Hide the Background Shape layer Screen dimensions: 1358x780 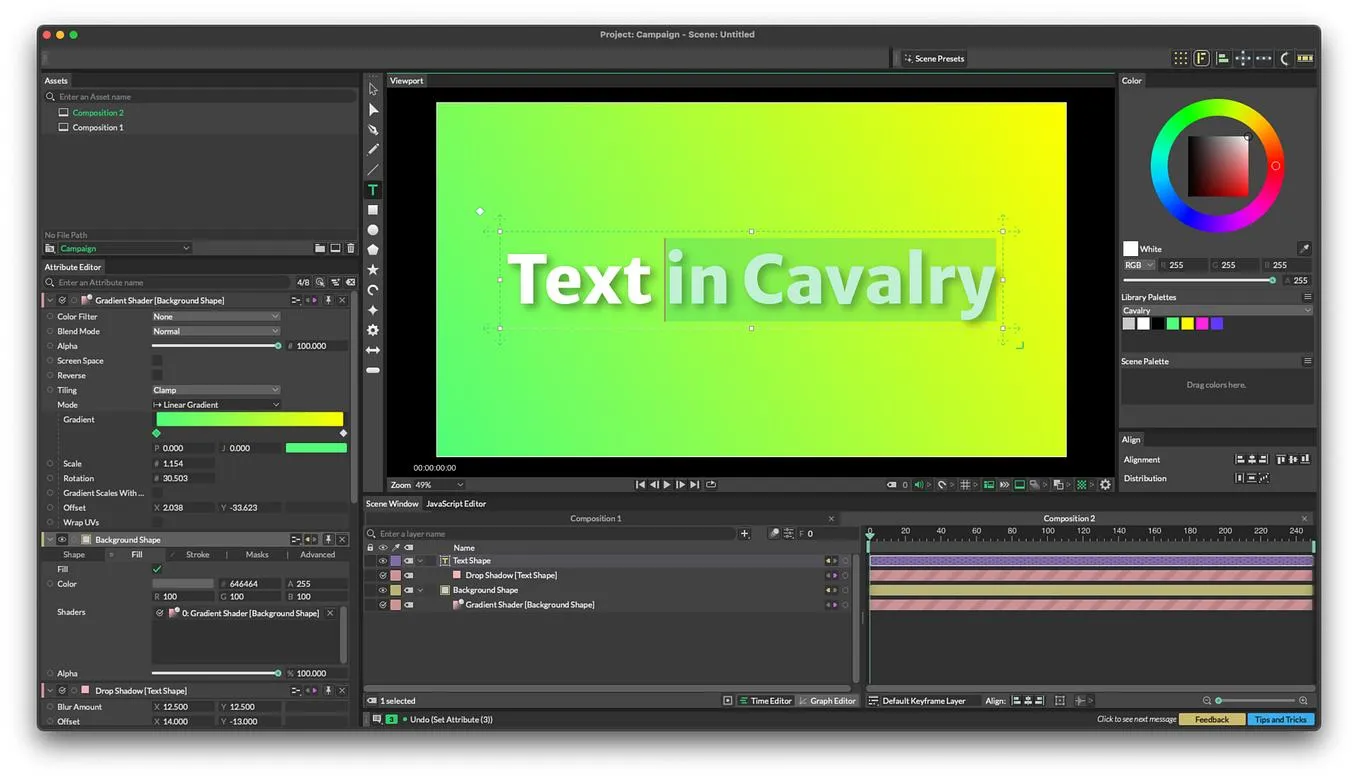tap(382, 590)
